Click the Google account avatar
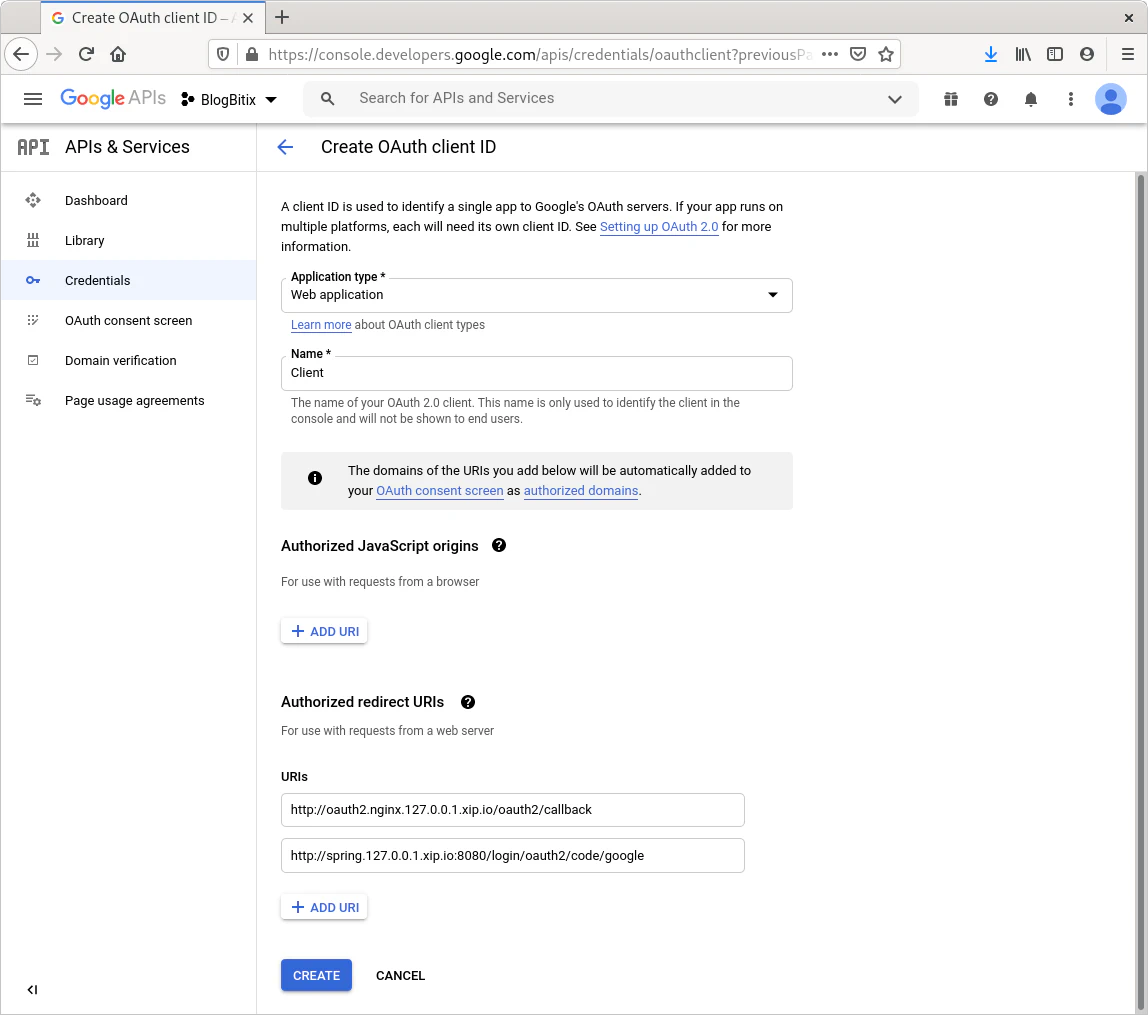 point(1110,99)
